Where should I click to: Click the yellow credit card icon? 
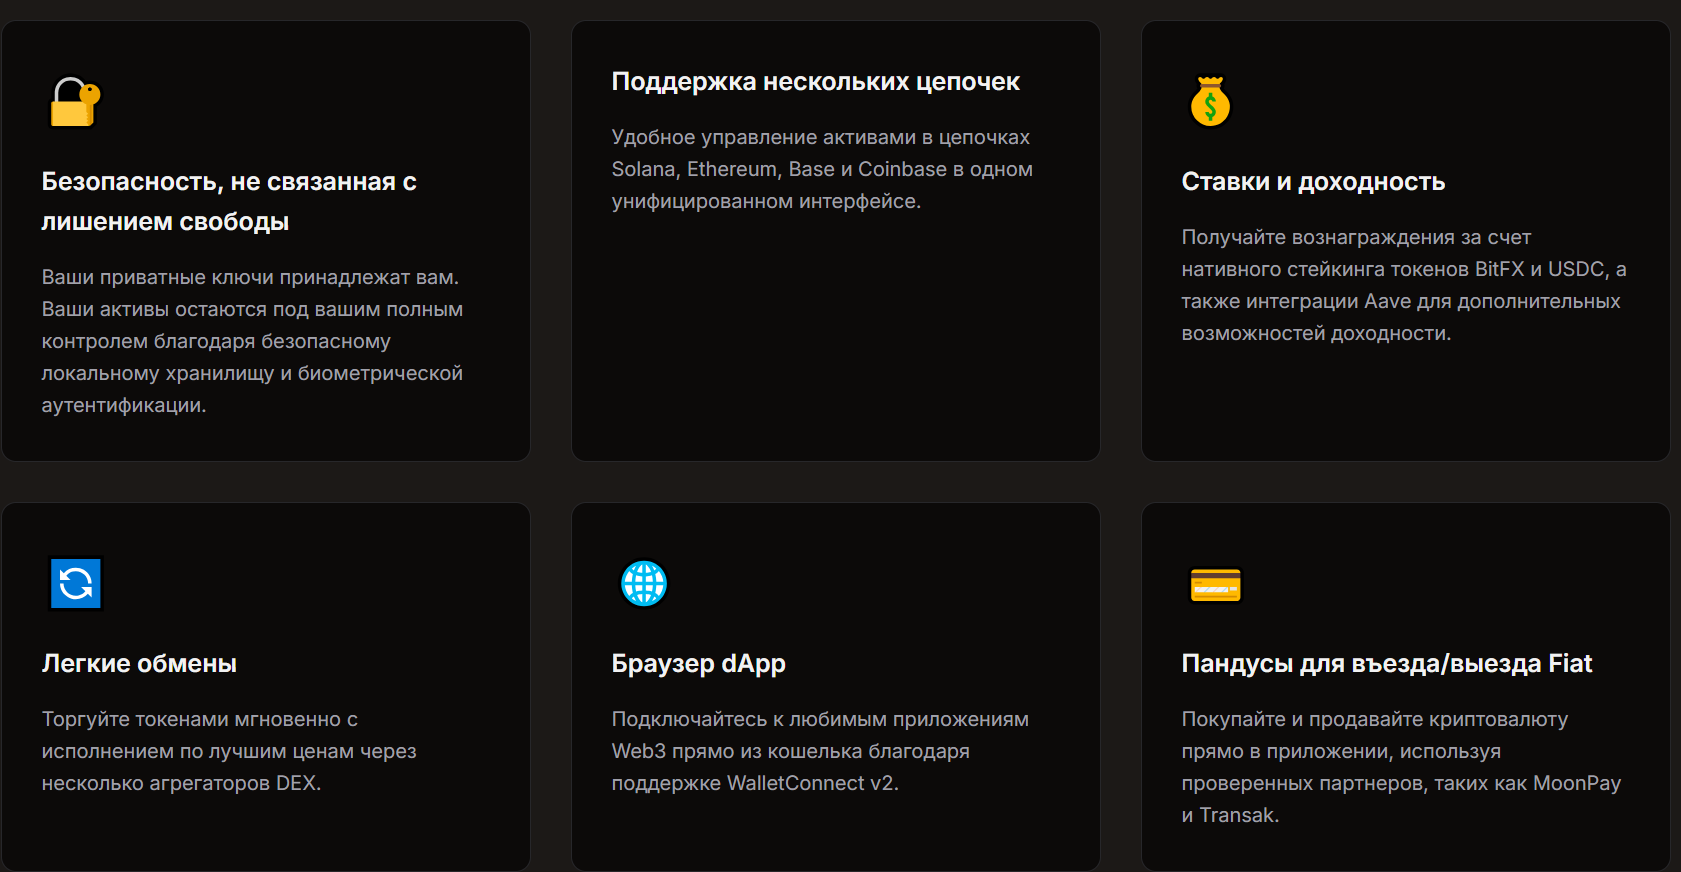(x=1215, y=586)
